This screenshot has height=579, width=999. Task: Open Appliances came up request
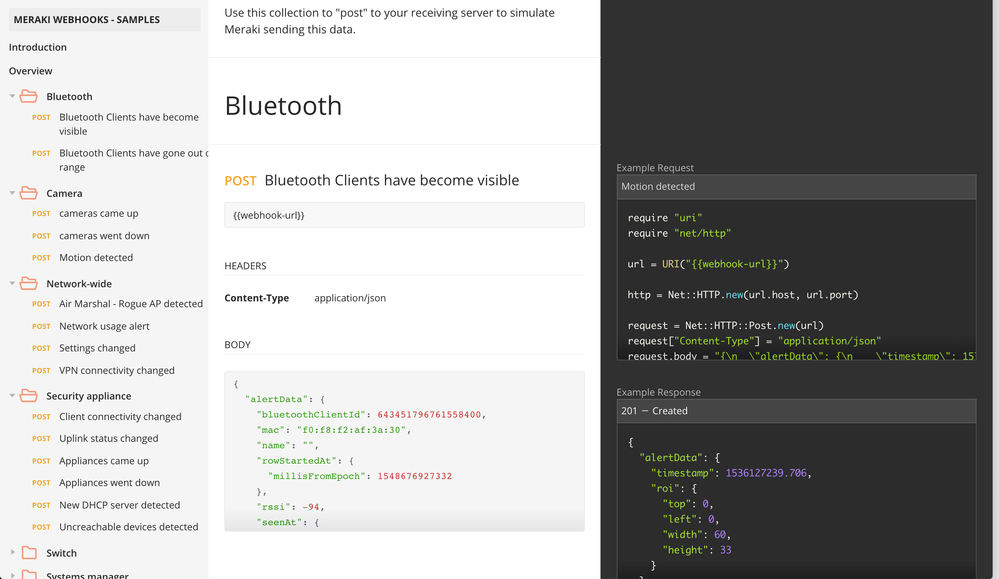pos(104,461)
